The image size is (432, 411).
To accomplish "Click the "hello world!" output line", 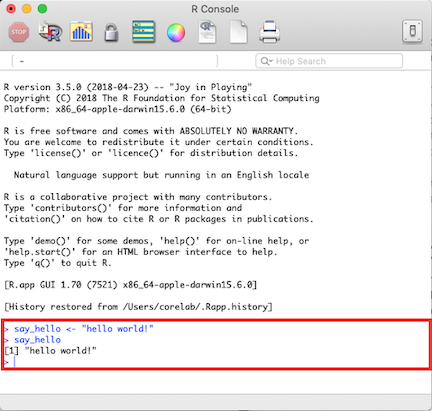I will pyautogui.click(x=50, y=351).
